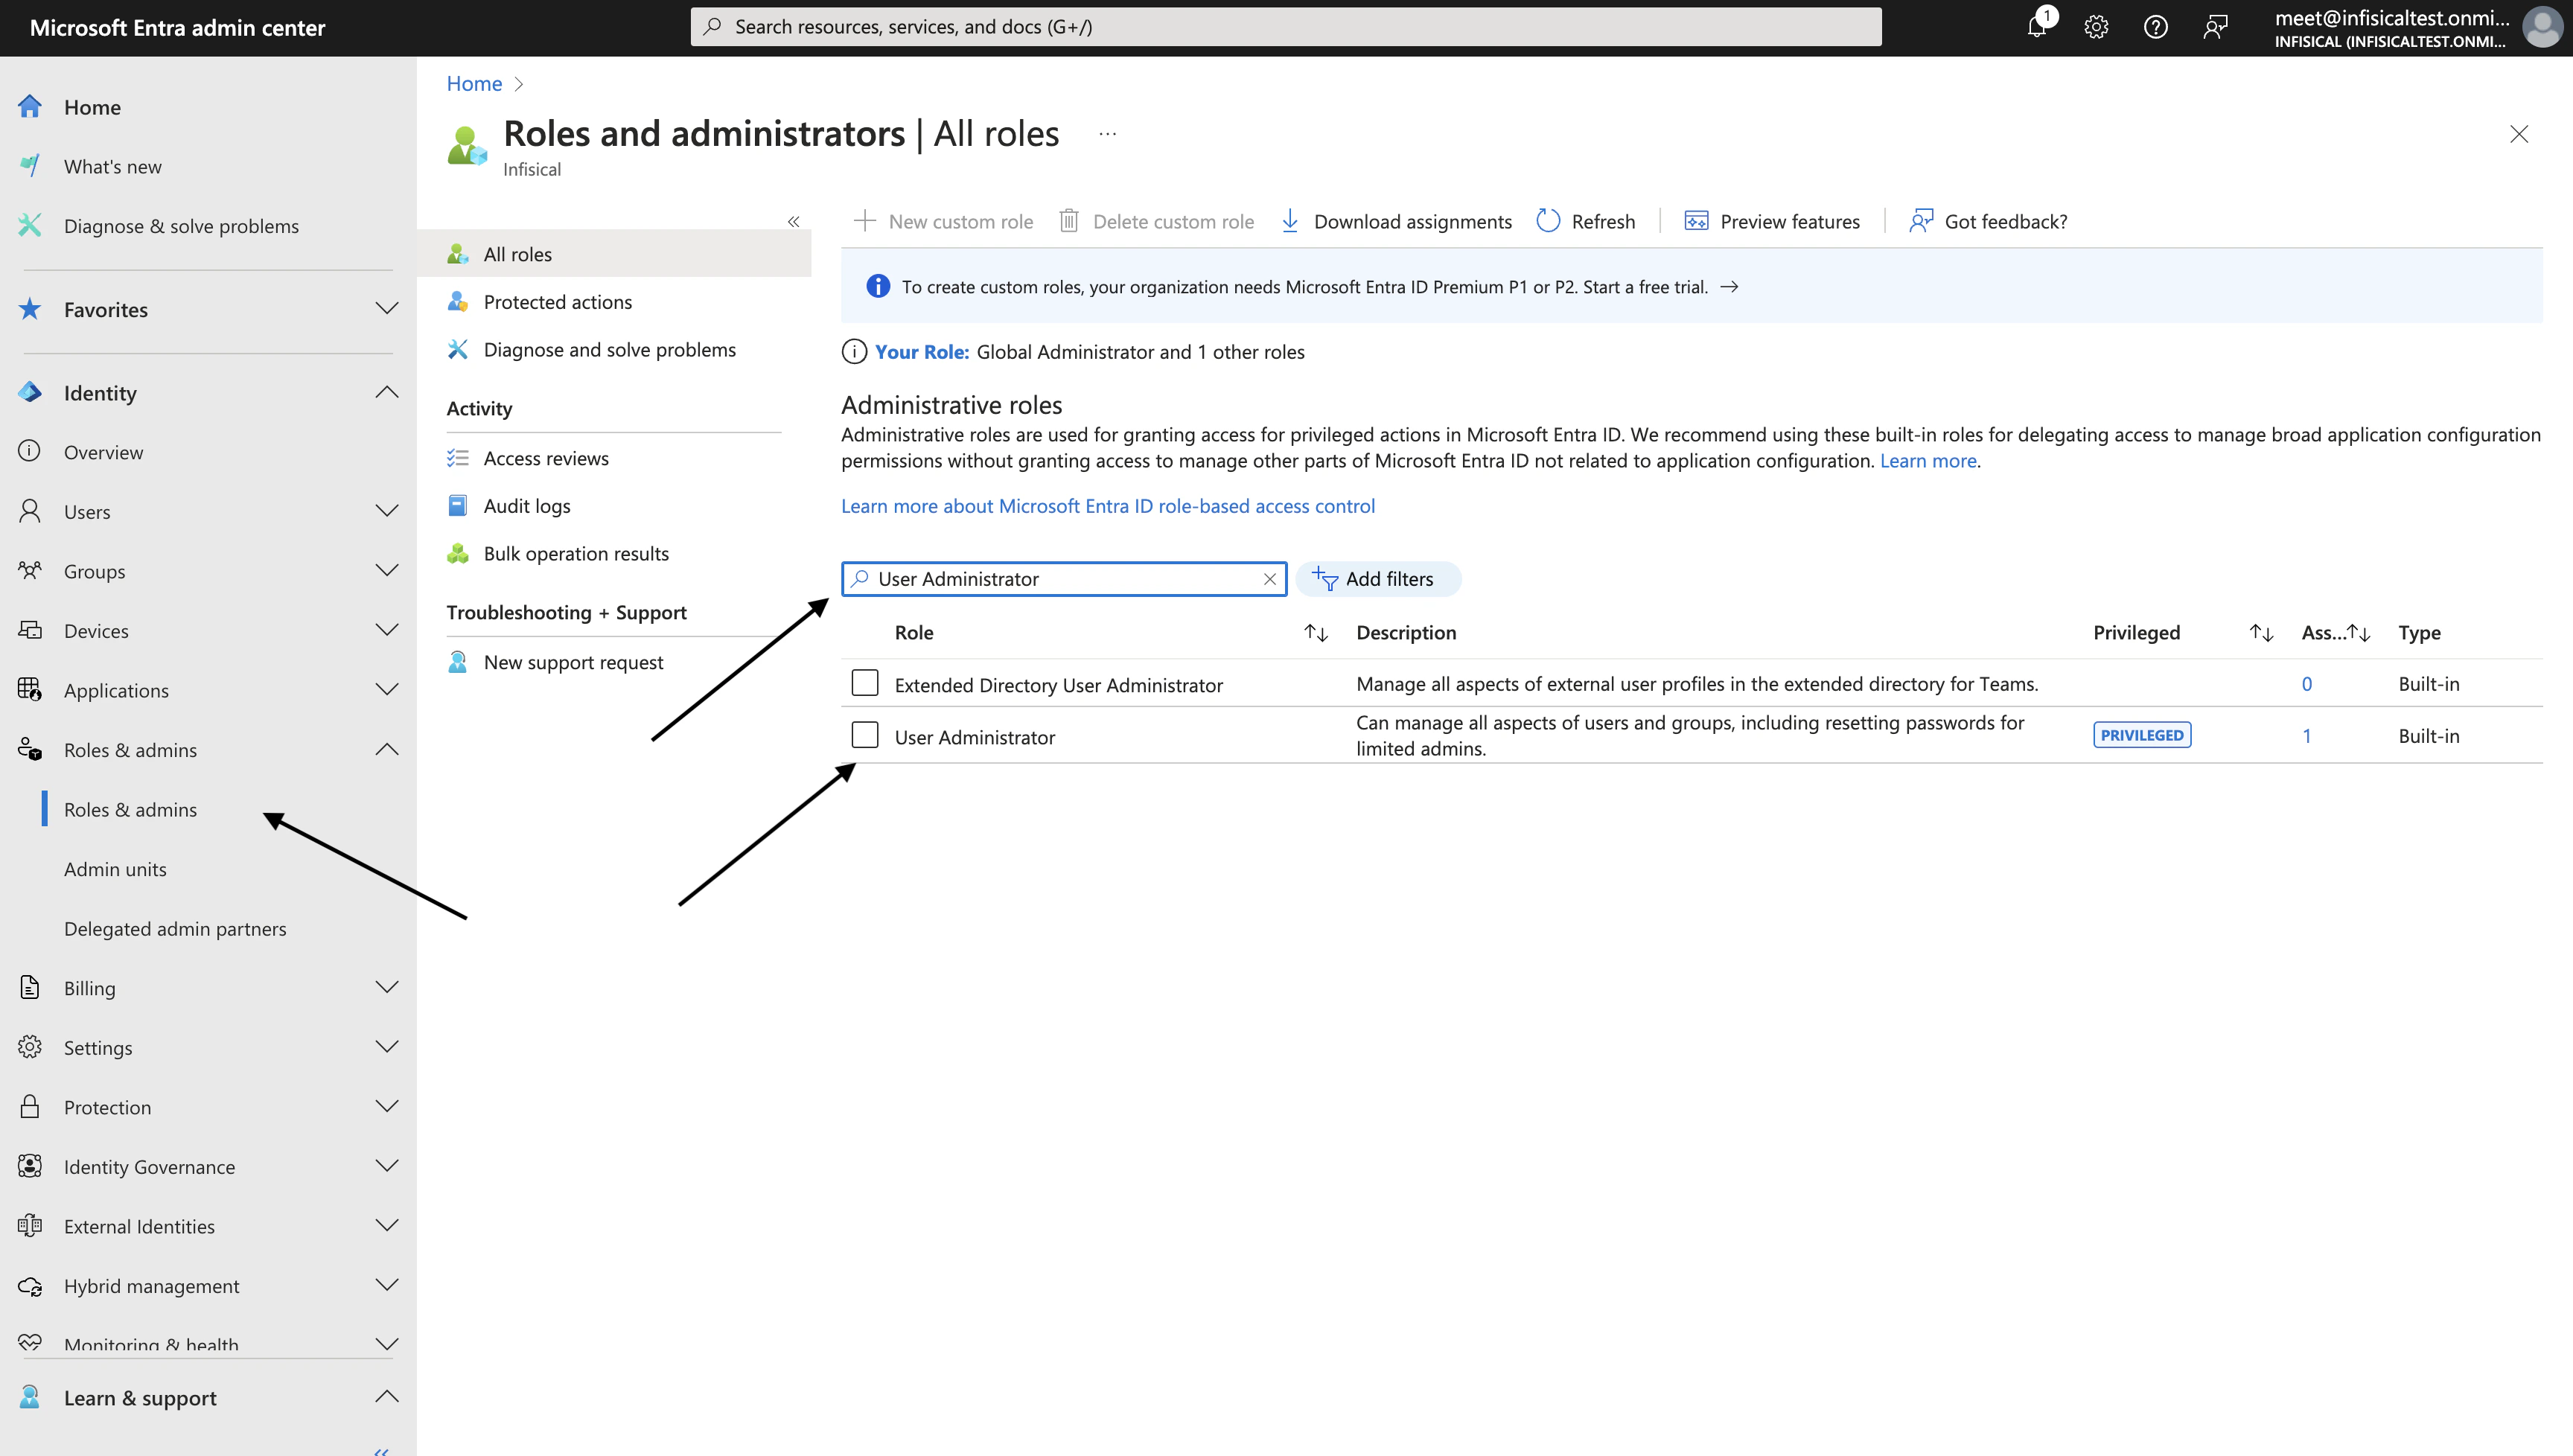This screenshot has width=2573, height=1456.
Task: Click the Home breadcrumb link
Action: pyautogui.click(x=474, y=84)
